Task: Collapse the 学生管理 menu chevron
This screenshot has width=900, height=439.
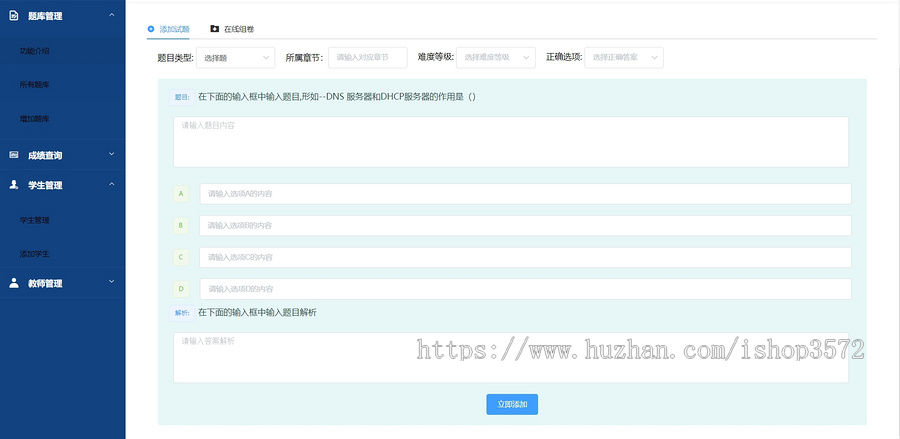Action: point(112,184)
